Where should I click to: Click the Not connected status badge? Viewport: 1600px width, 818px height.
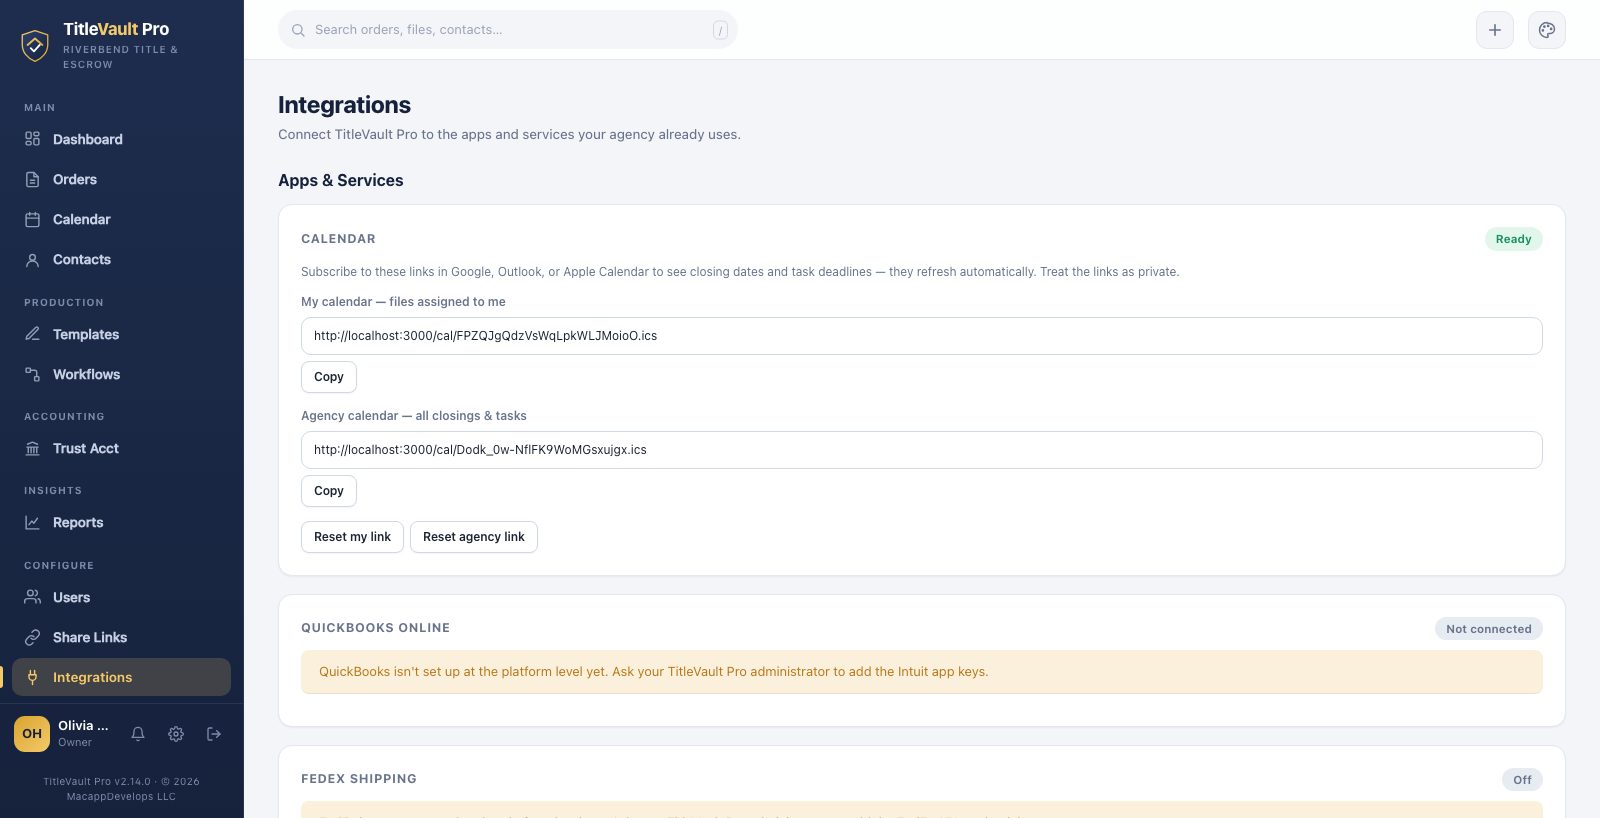(x=1488, y=629)
